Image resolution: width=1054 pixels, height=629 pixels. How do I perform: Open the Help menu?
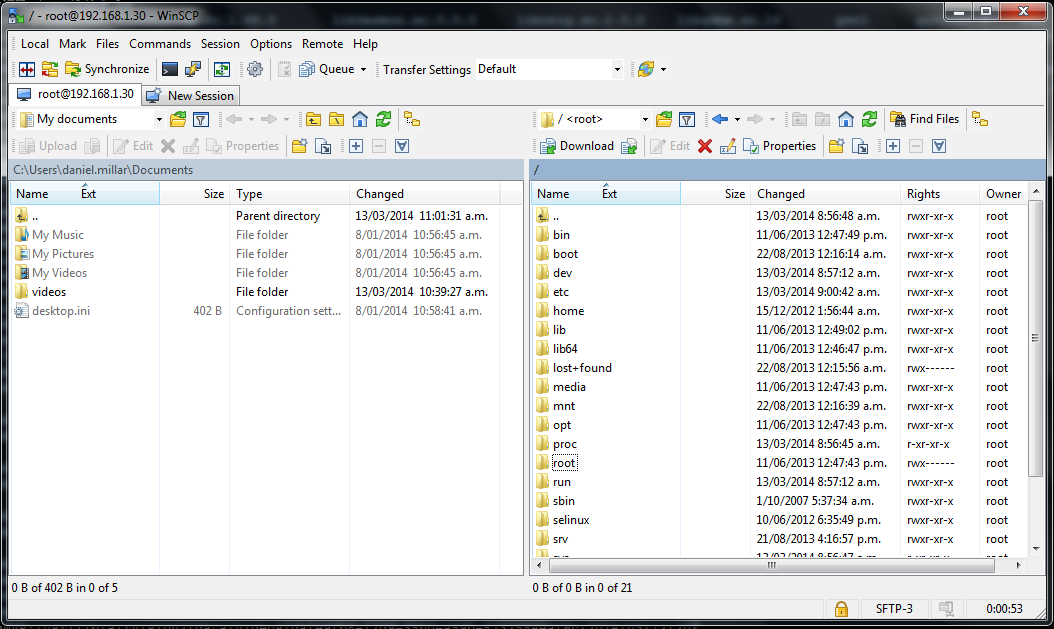coord(365,44)
